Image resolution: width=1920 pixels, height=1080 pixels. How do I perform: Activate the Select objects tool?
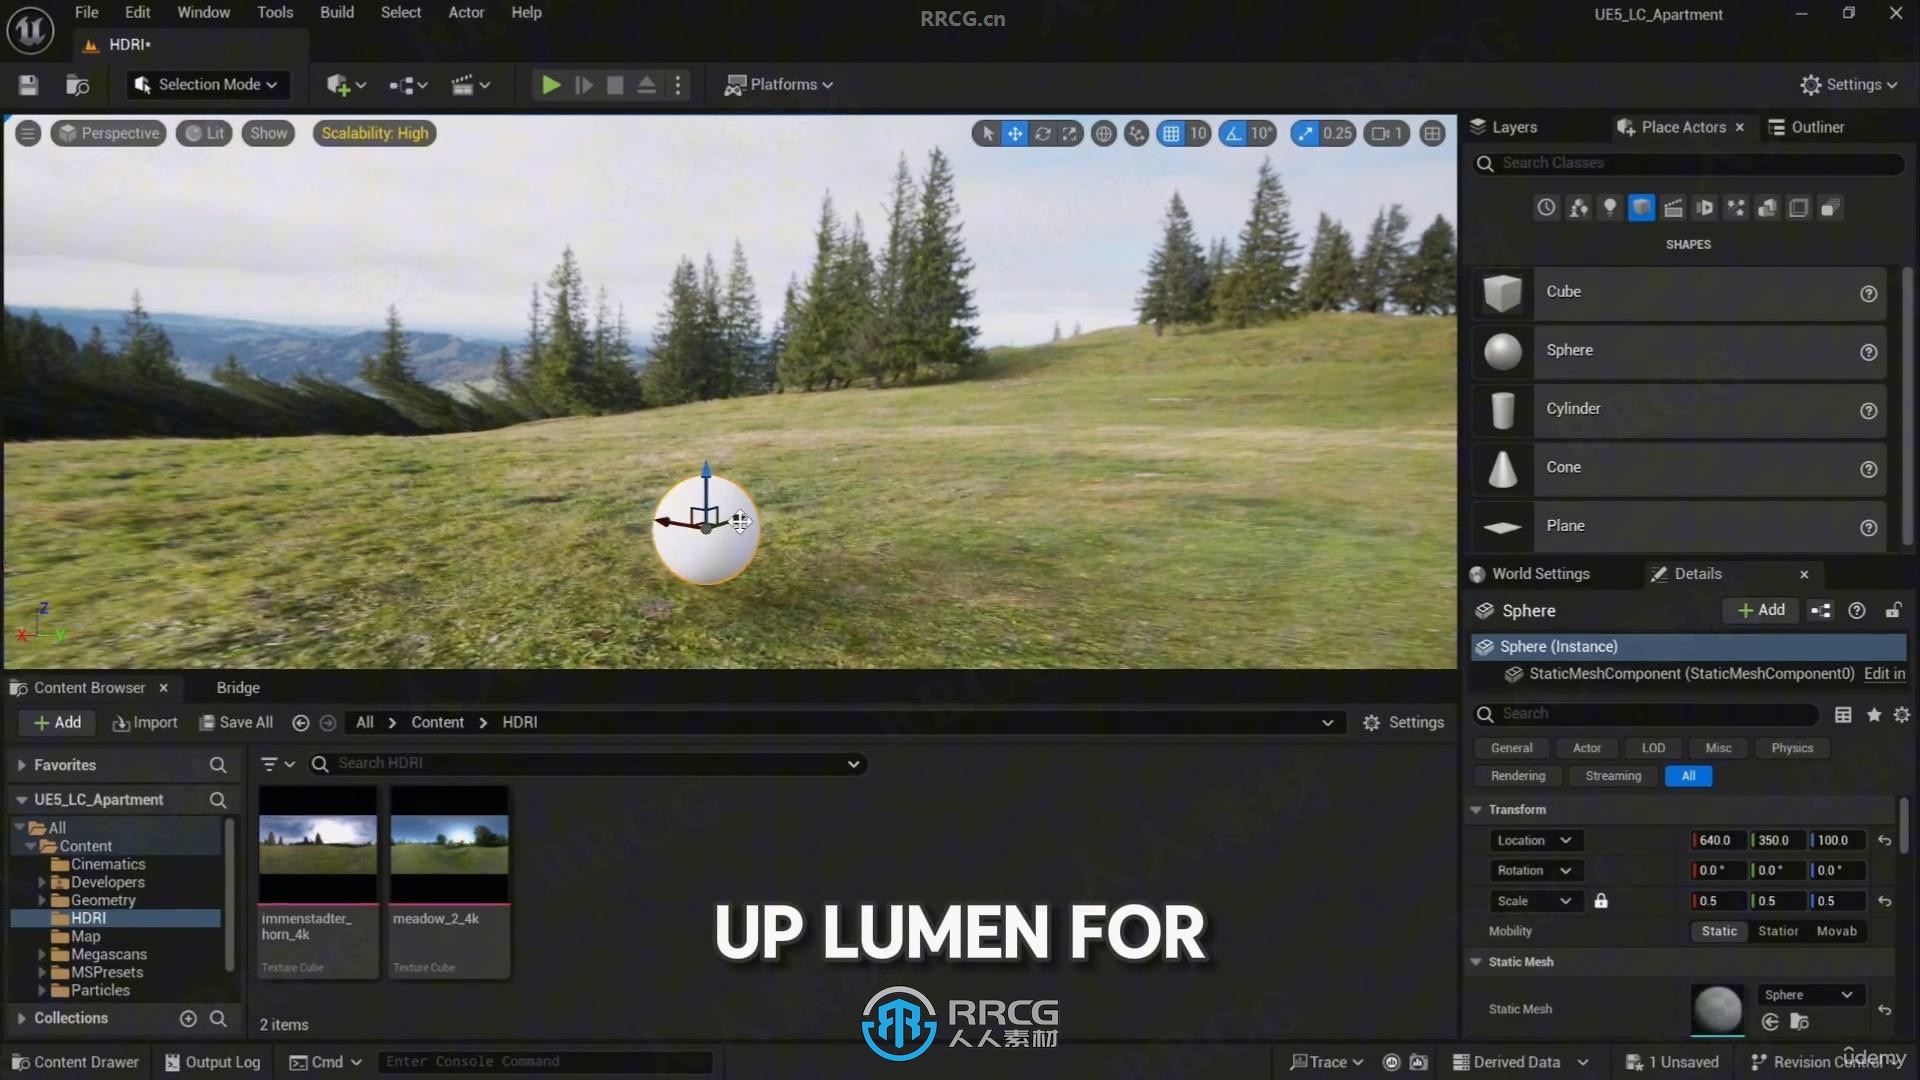click(988, 133)
